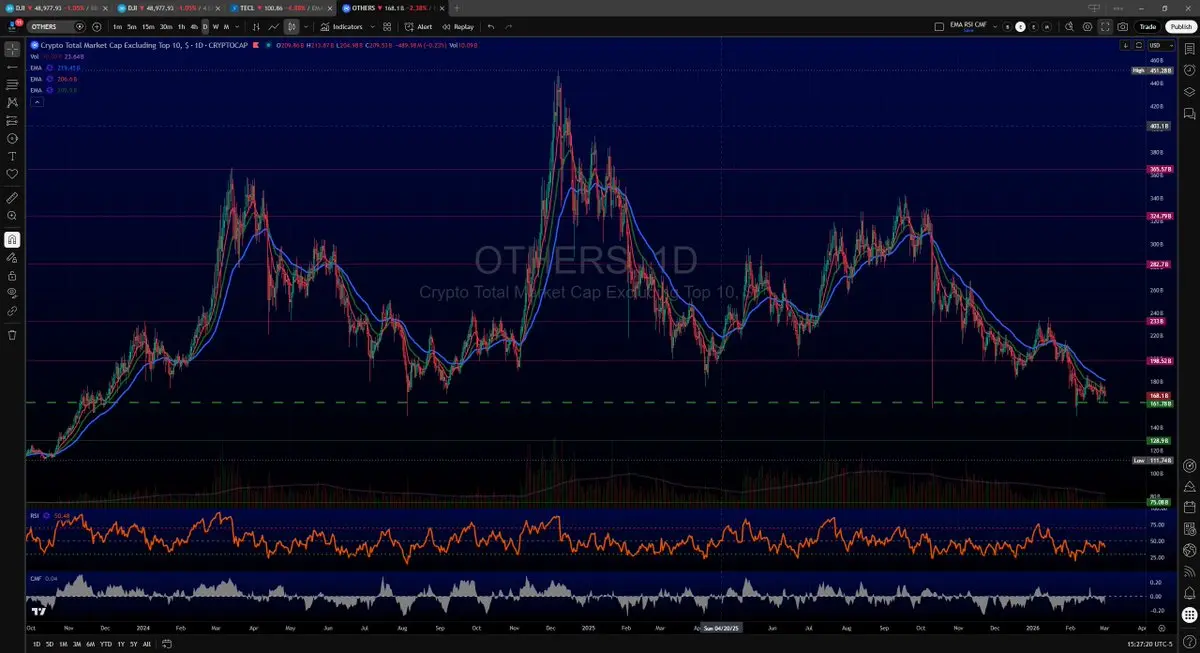The width and height of the screenshot is (1200, 653).
Task: Set date range to YTD
Action: 106,645
